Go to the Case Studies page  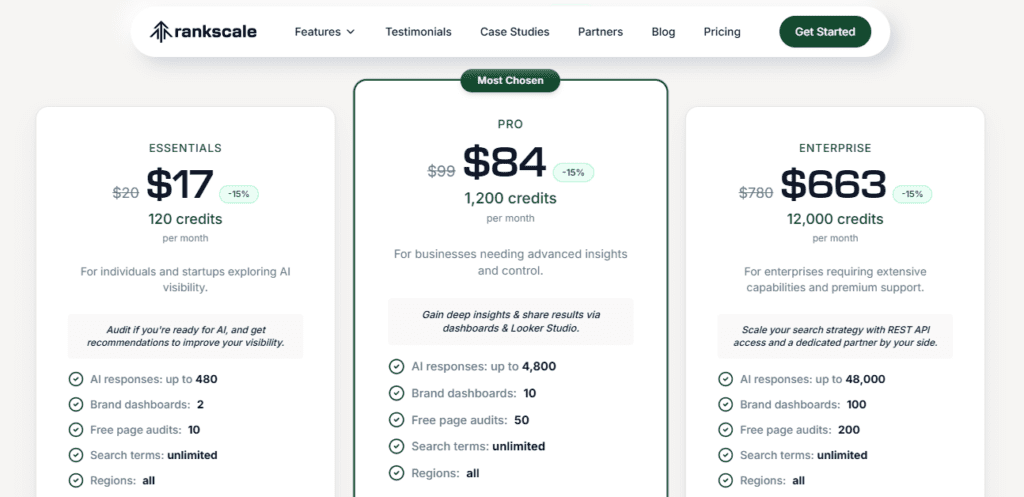(x=514, y=32)
